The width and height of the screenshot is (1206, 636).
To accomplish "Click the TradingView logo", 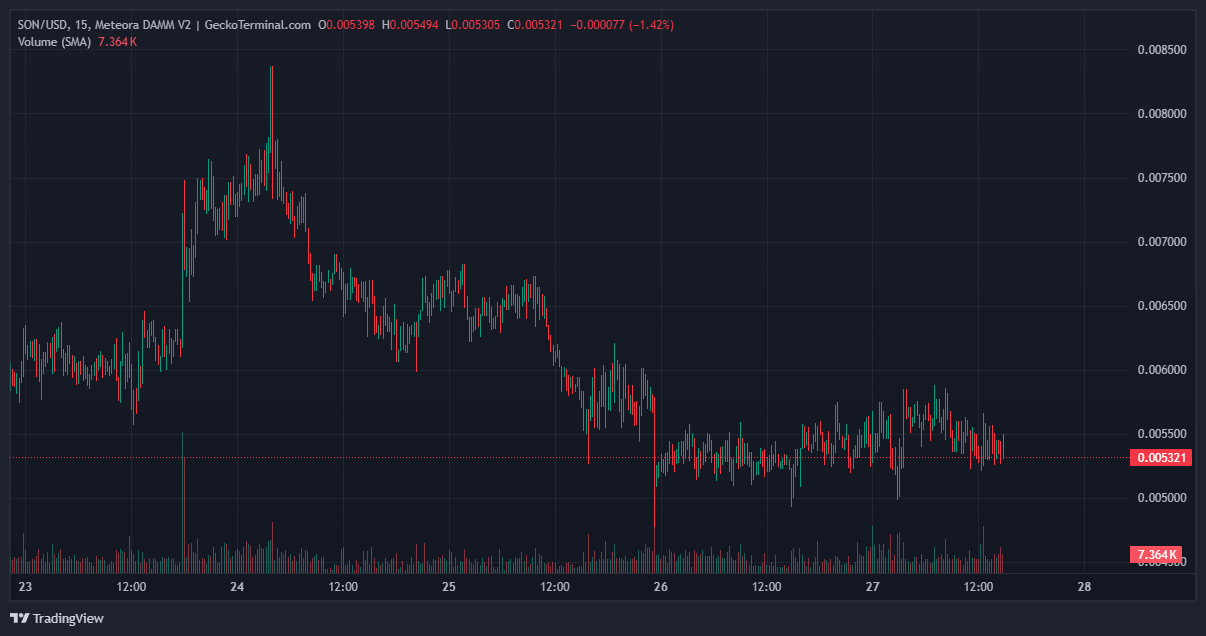I will [19, 618].
